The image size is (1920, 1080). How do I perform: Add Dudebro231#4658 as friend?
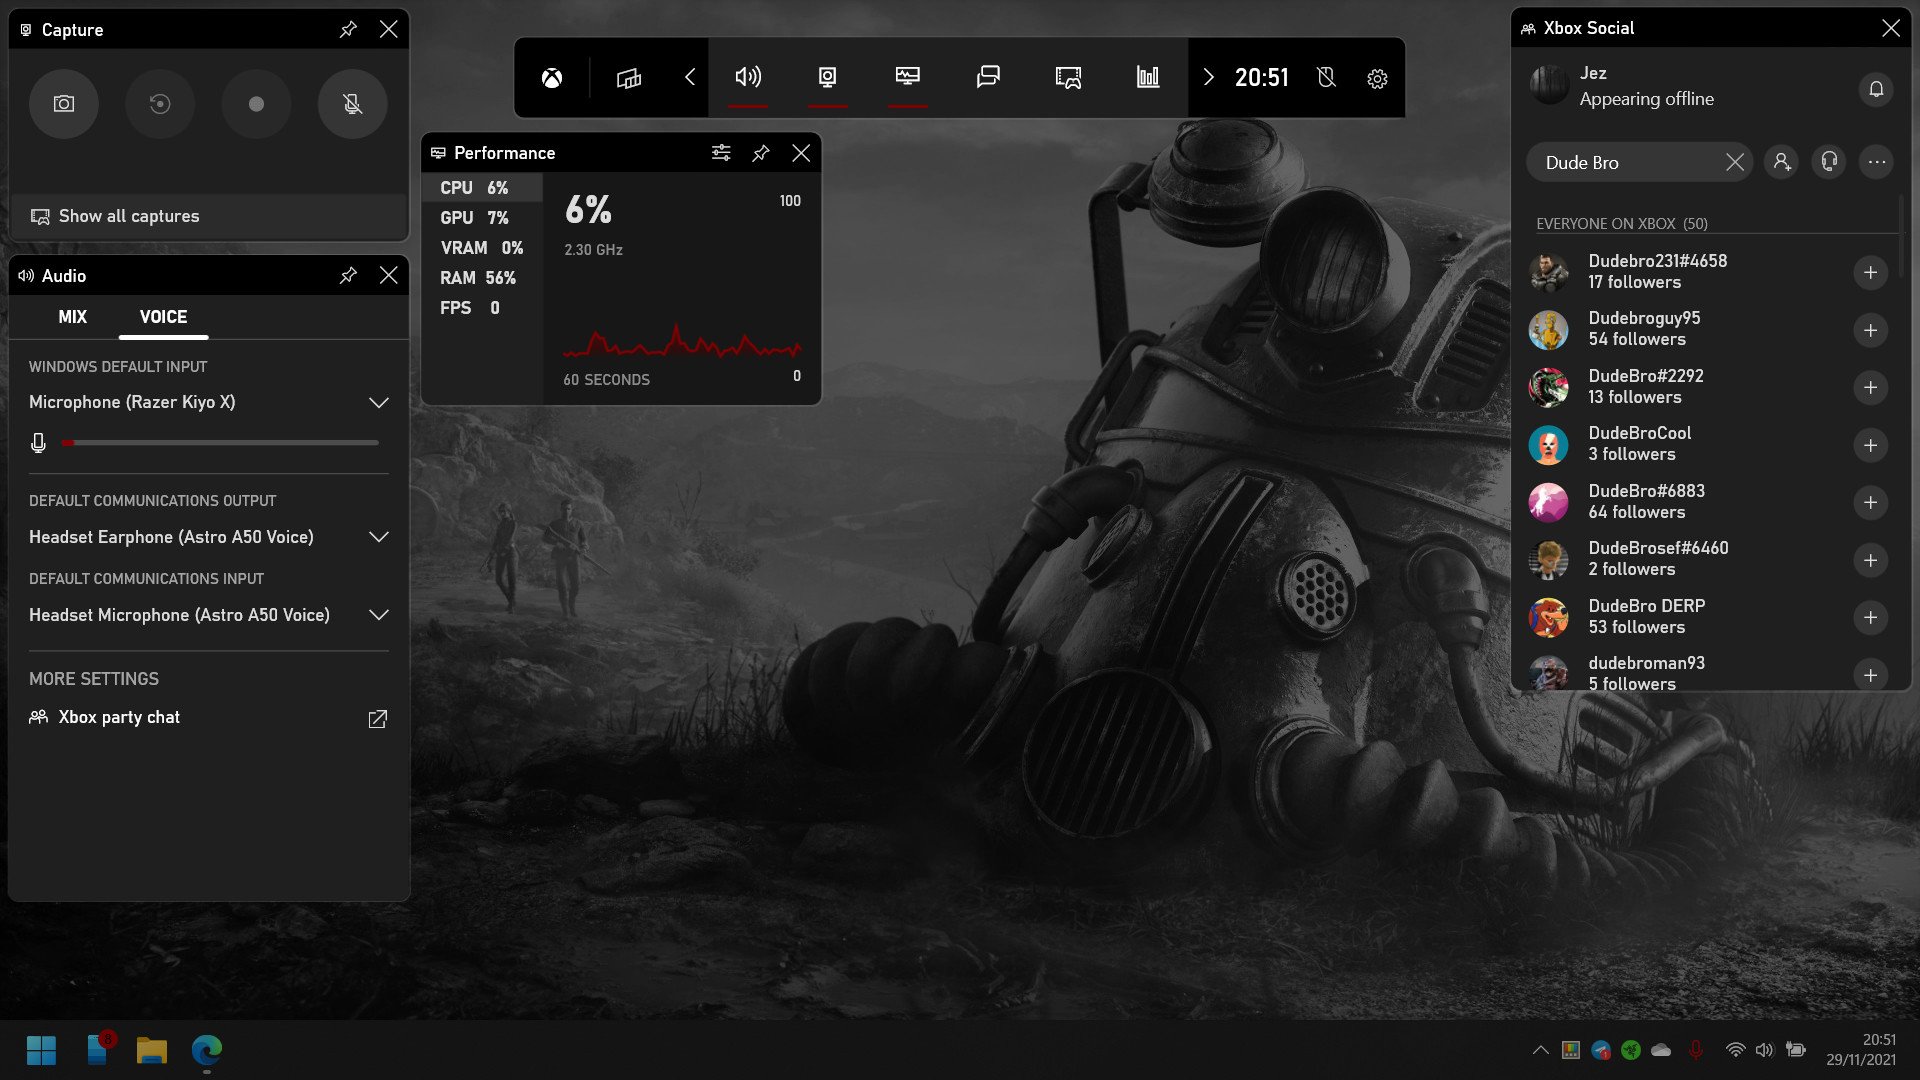(1870, 273)
